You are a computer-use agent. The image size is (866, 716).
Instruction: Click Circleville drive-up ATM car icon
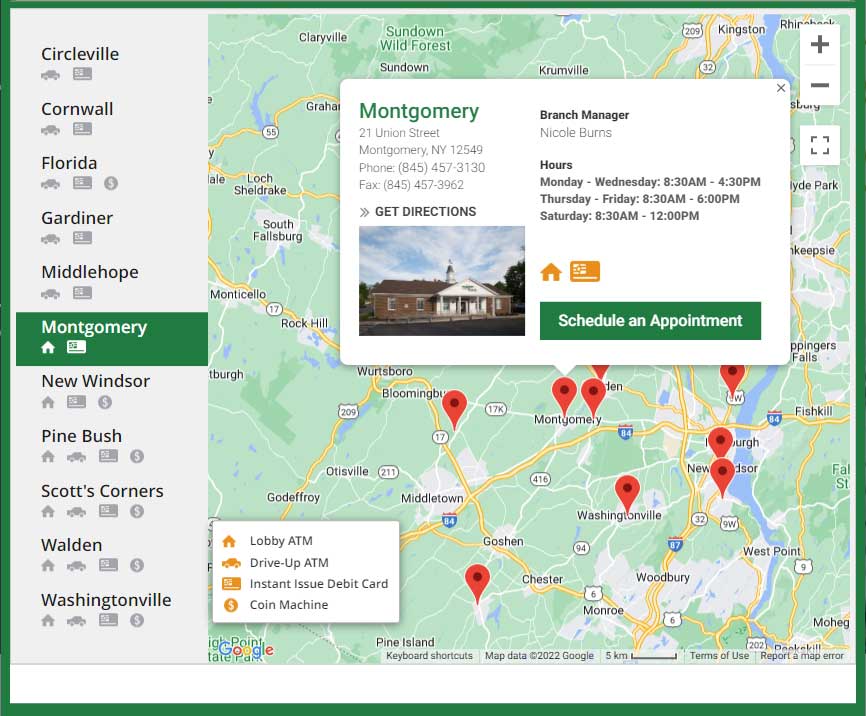[50, 75]
